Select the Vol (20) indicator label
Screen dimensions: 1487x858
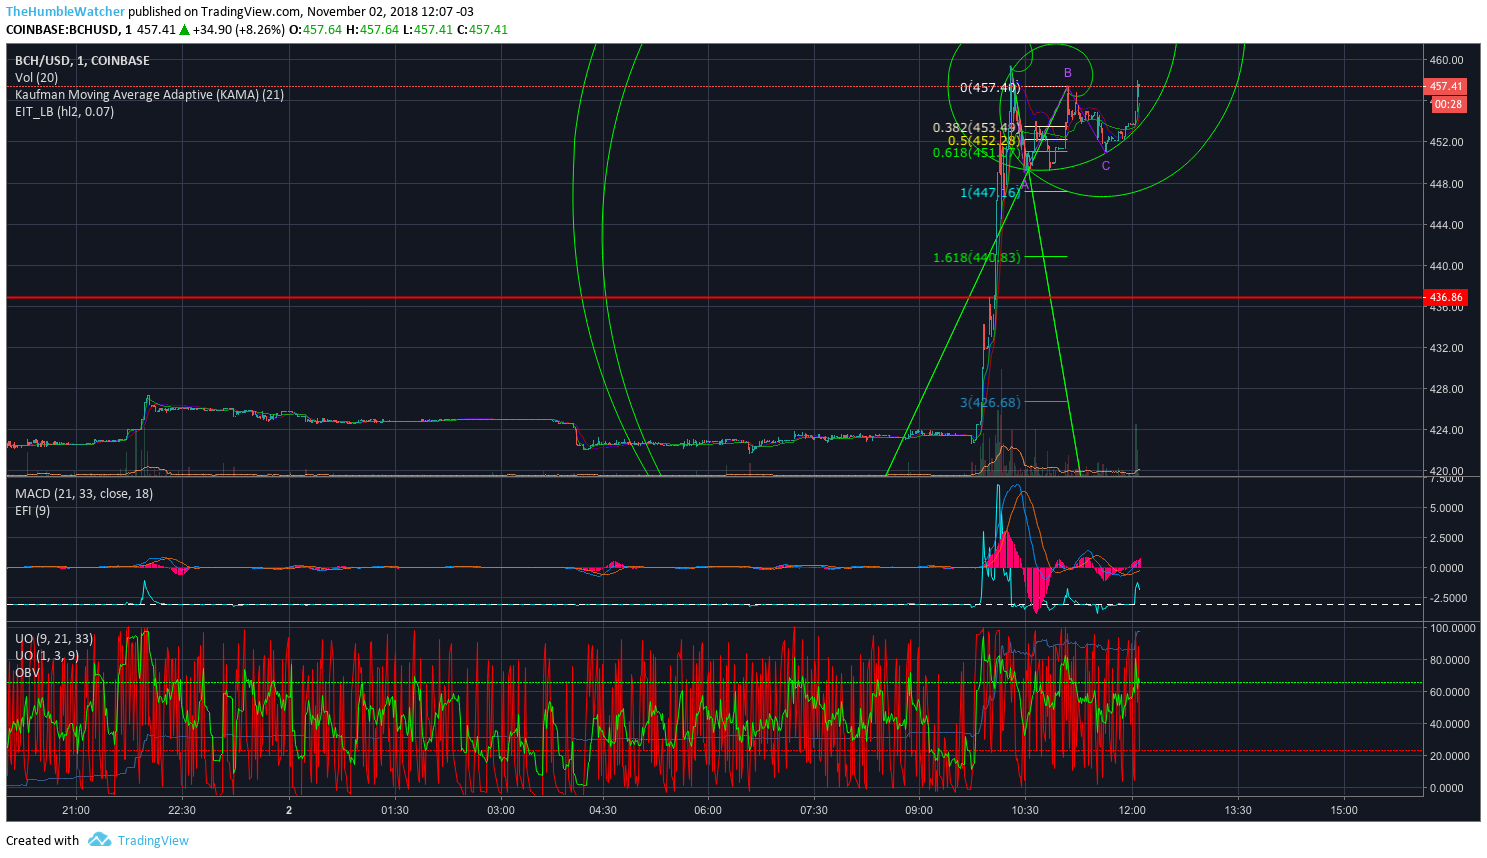tap(36, 77)
